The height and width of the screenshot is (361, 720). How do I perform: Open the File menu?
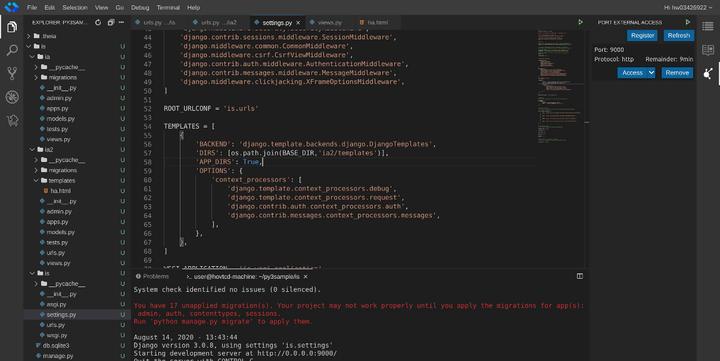click(x=32, y=7)
